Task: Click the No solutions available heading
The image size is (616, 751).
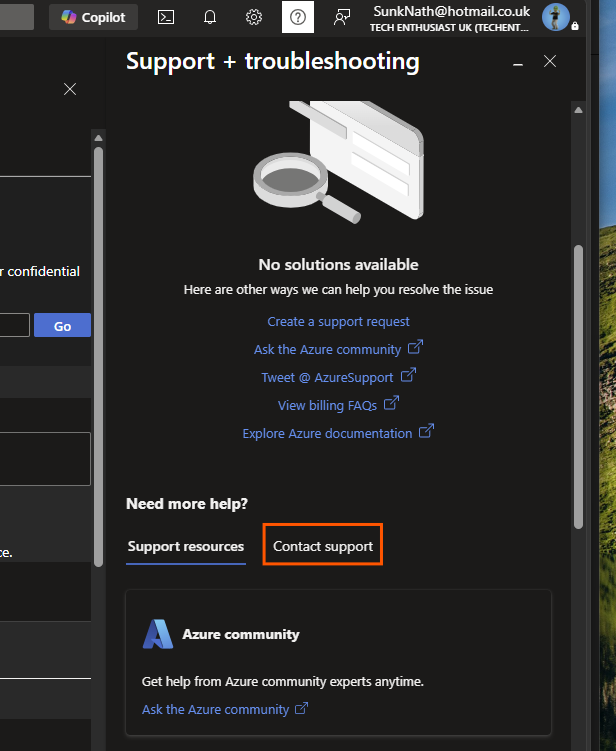Action: (x=338, y=264)
